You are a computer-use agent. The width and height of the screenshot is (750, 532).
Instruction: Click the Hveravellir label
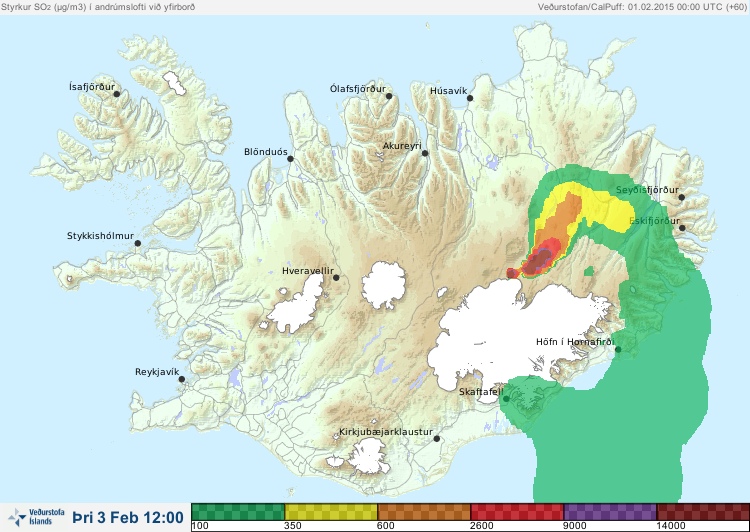(308, 271)
